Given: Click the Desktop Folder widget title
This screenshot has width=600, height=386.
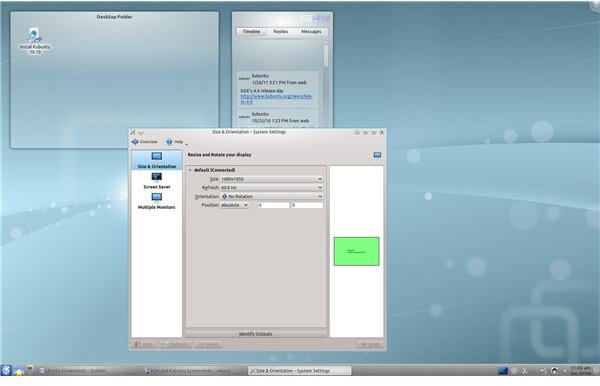Looking at the screenshot, I should click(x=114, y=17).
